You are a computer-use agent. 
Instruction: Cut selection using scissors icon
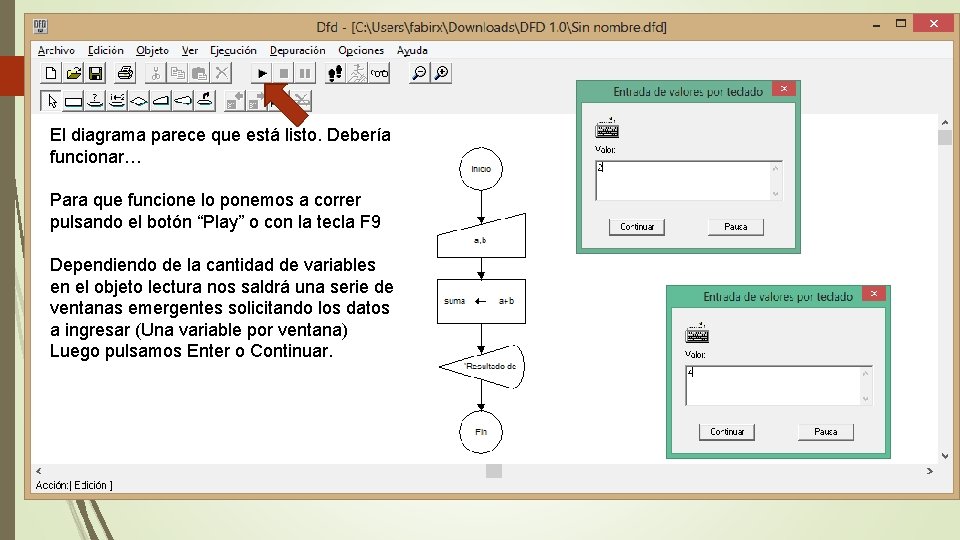pos(156,73)
